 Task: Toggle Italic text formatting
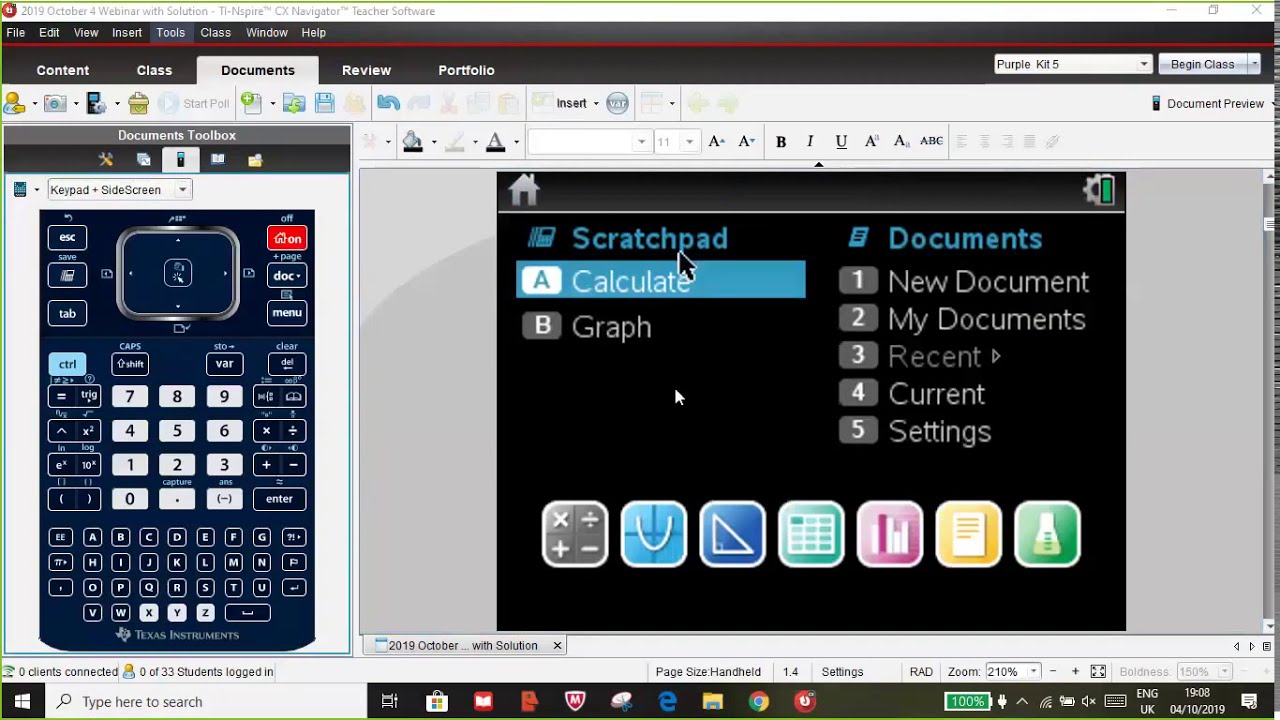pyautogui.click(x=810, y=141)
